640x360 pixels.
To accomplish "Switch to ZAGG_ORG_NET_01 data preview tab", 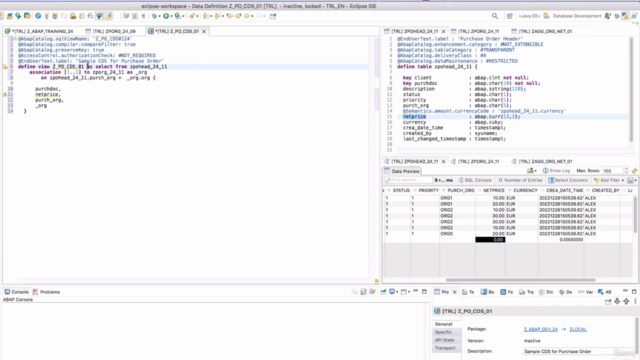I will 542,161.
